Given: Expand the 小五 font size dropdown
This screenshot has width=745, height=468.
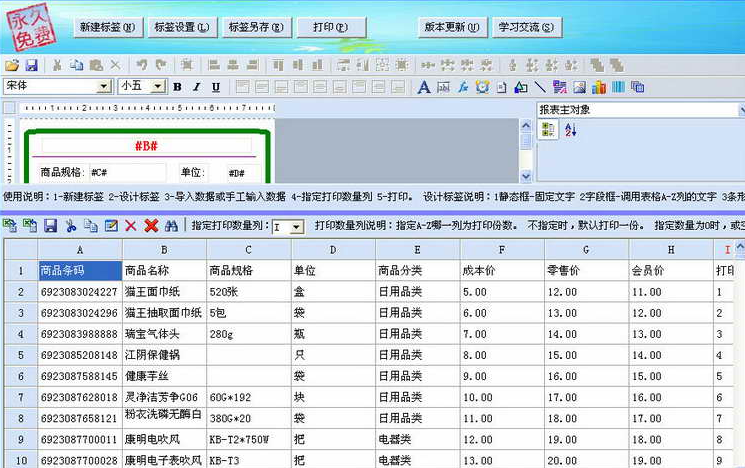Looking at the screenshot, I should (x=157, y=87).
